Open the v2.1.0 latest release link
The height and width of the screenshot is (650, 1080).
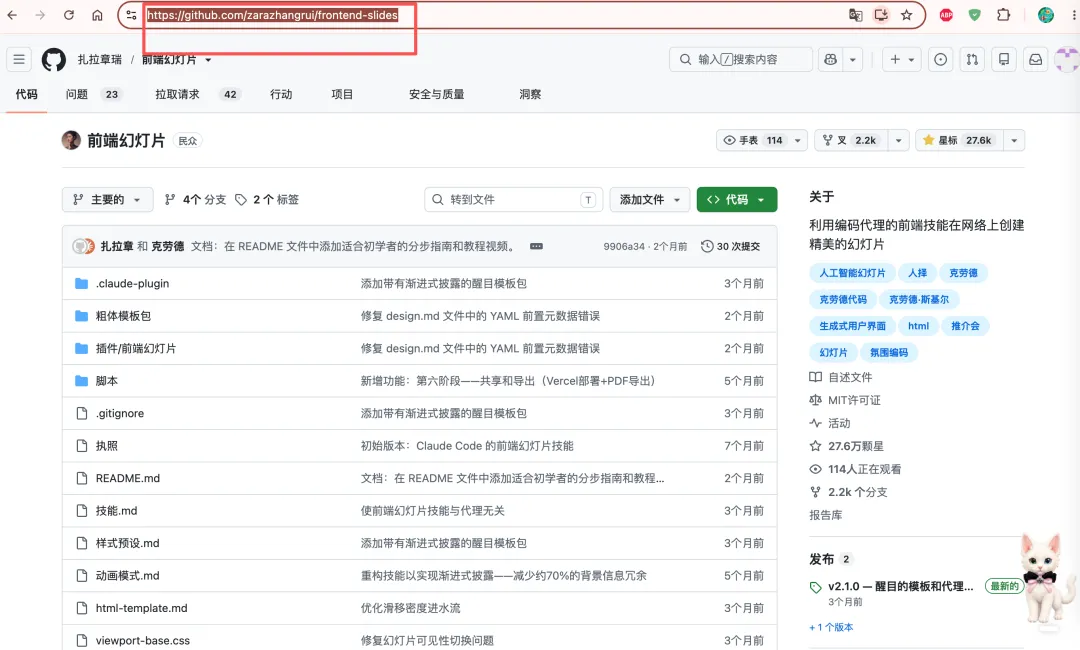pyautogui.click(x=900, y=587)
